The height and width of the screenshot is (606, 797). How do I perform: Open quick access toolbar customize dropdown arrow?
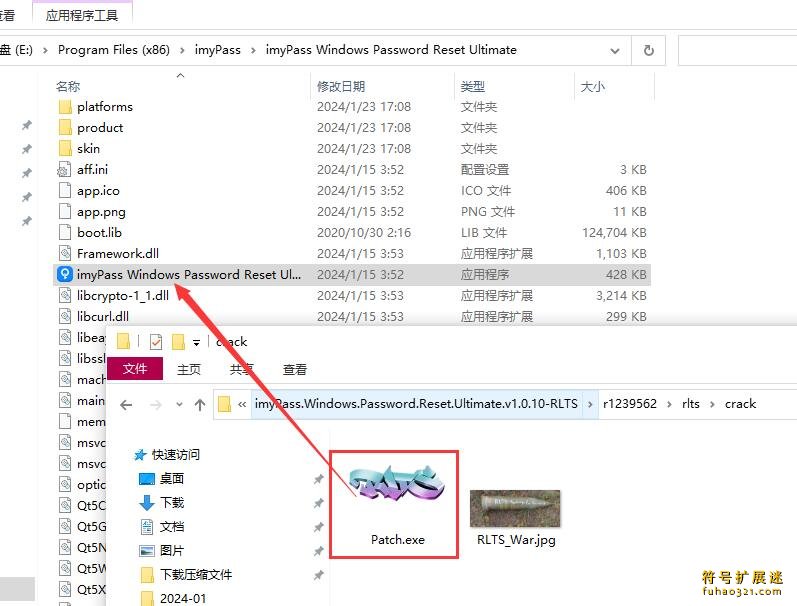196,343
